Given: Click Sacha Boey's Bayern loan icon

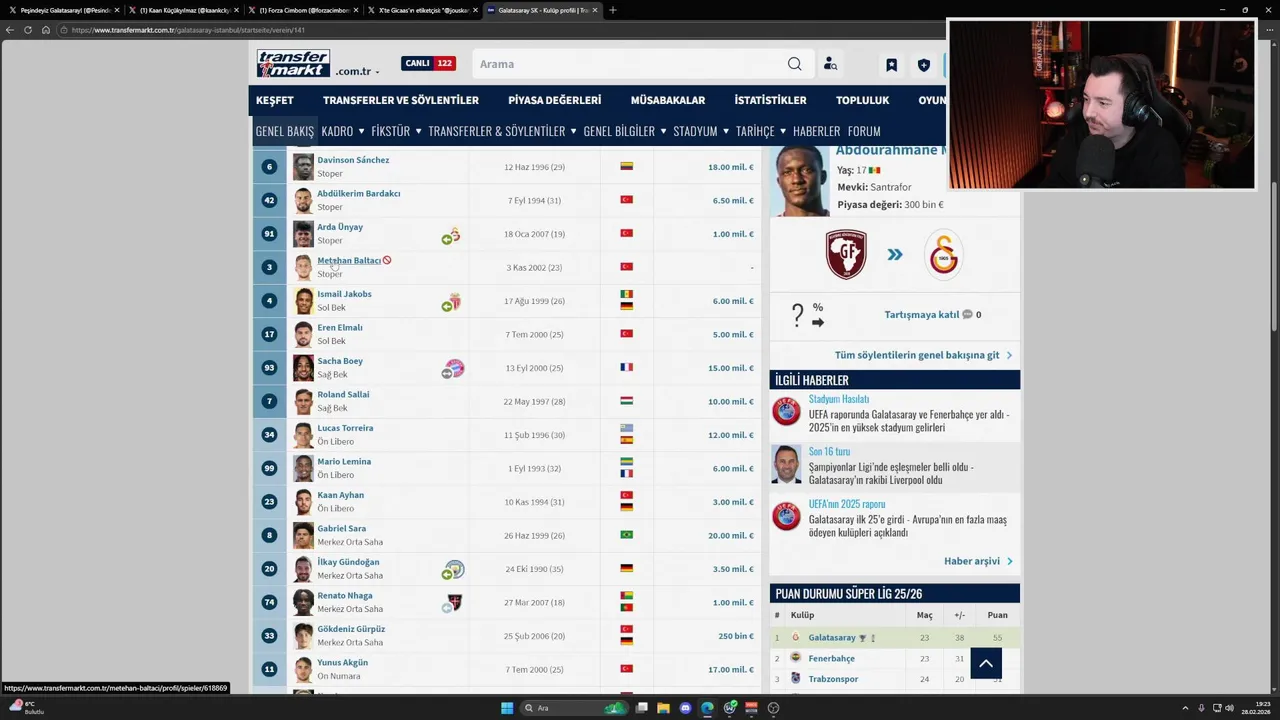Looking at the screenshot, I should 453,369.
